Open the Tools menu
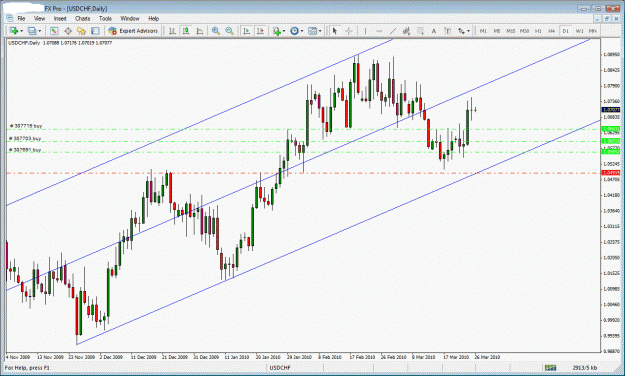Screen dimensions: 625x376 point(105,18)
